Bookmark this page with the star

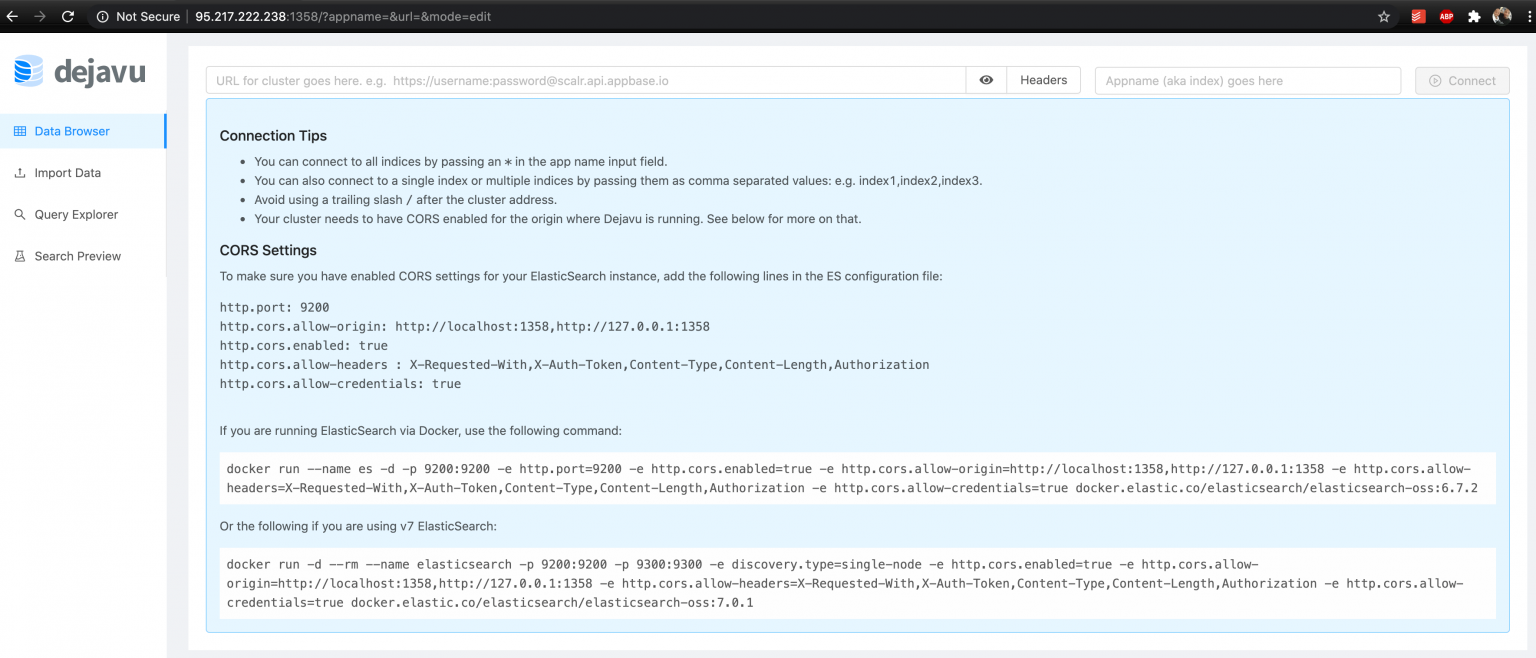(1383, 16)
